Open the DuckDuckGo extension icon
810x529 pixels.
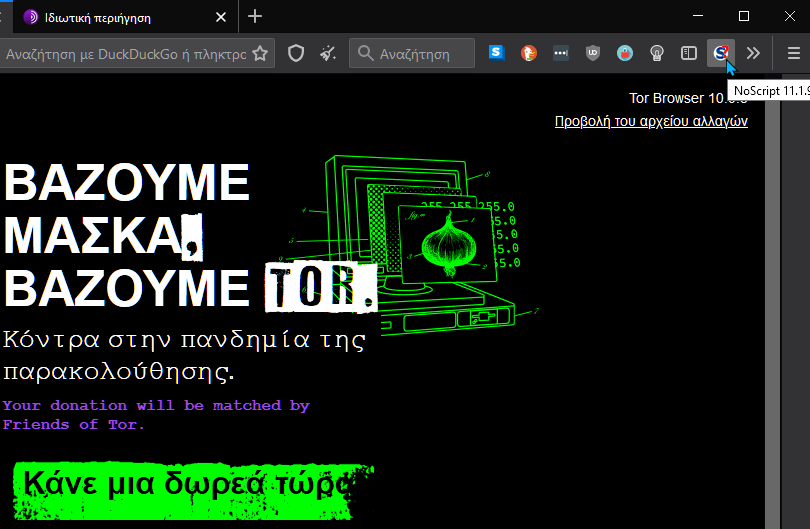click(528, 53)
